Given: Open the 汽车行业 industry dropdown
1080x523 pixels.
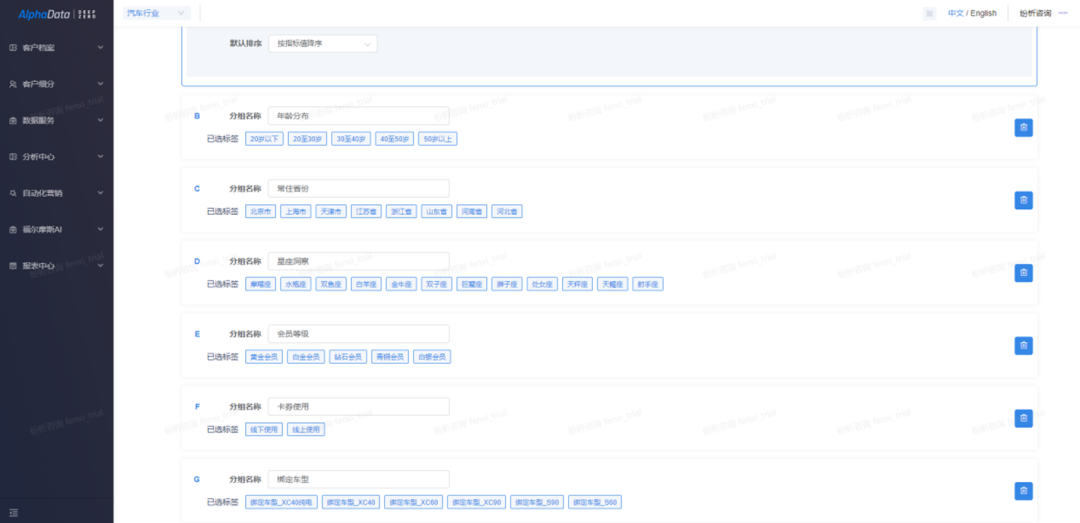Looking at the screenshot, I should (156, 13).
